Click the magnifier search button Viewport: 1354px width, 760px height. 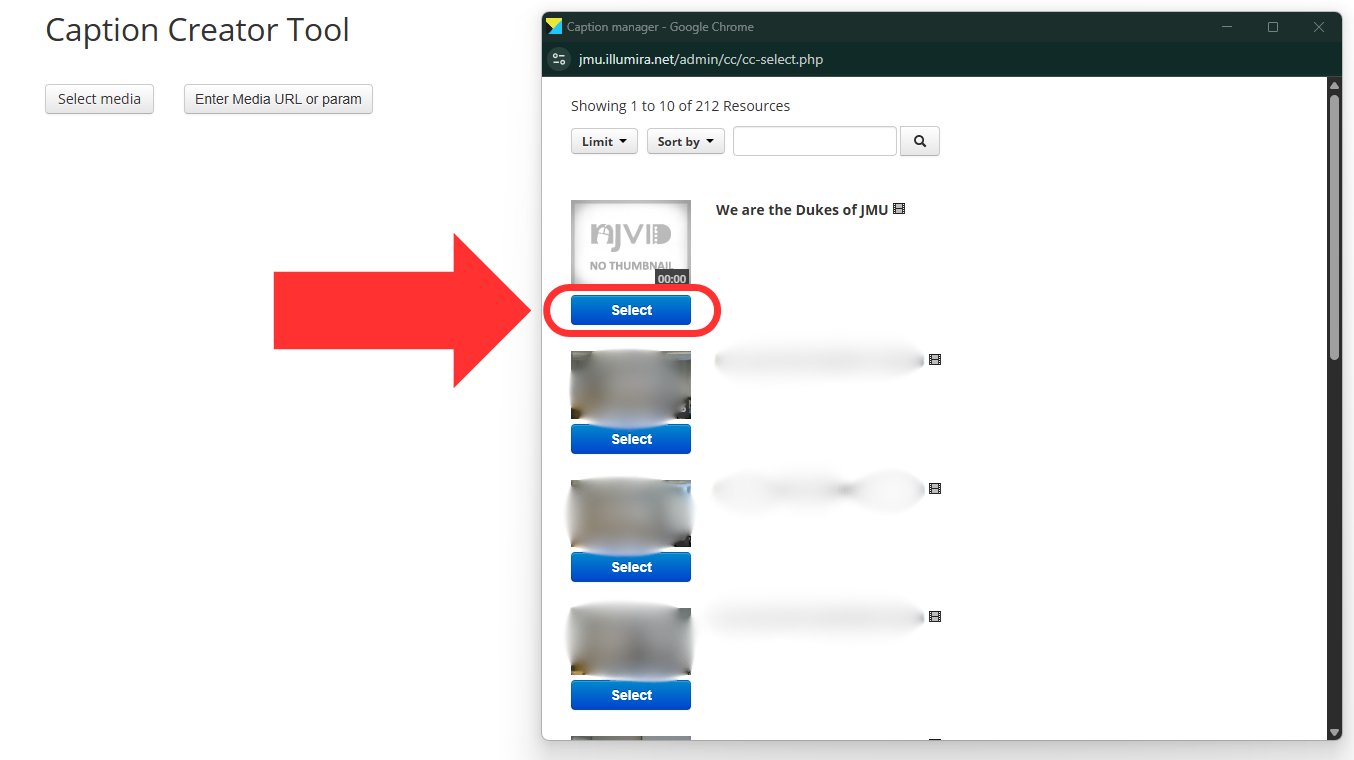point(920,141)
